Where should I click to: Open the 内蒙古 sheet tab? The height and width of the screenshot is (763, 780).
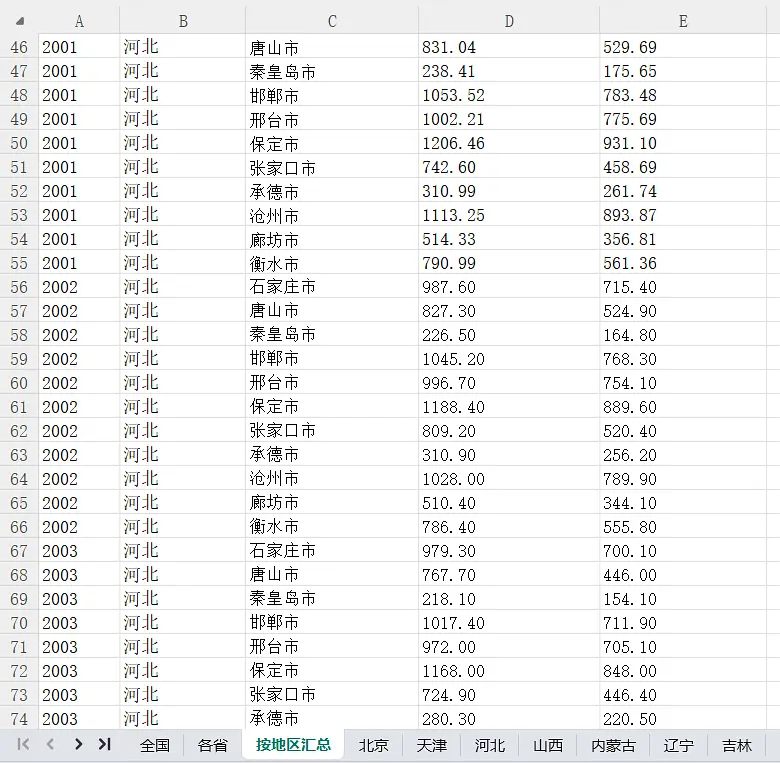click(x=613, y=745)
